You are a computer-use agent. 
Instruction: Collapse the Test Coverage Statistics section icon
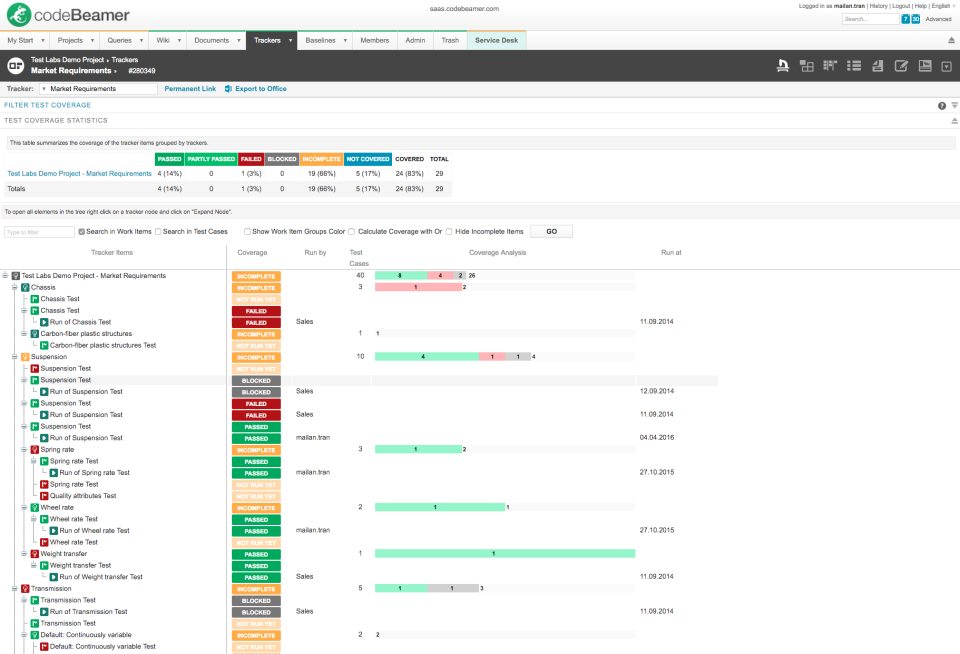tap(954, 121)
